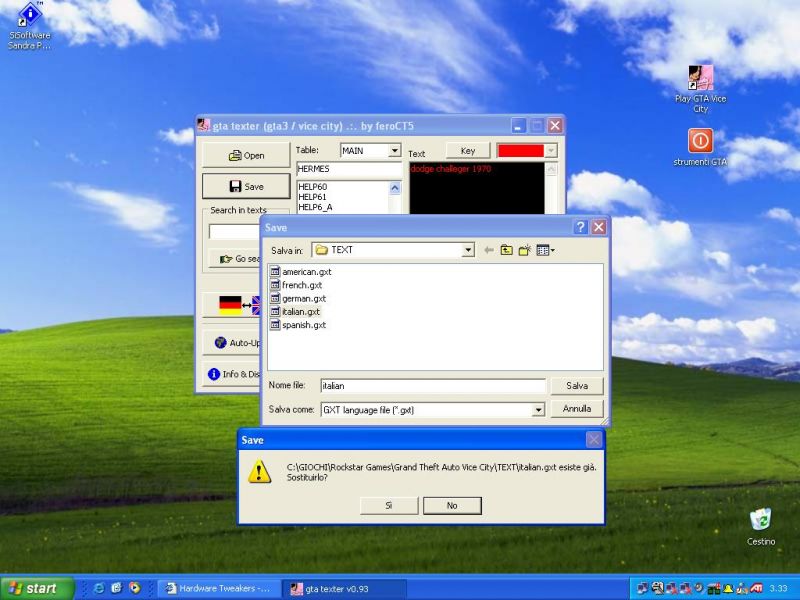Click the ATI tray icon
Image resolution: width=800 pixels, height=600 pixels.
tap(756, 588)
